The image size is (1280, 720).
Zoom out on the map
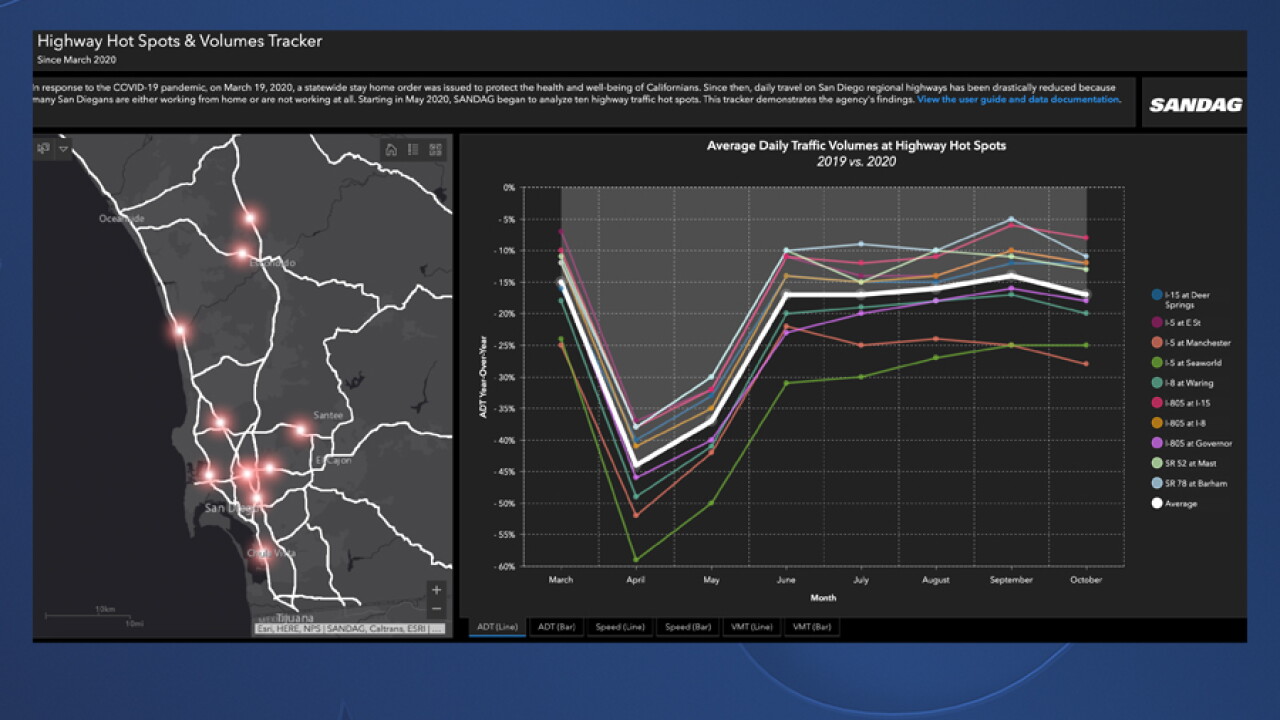tap(436, 608)
